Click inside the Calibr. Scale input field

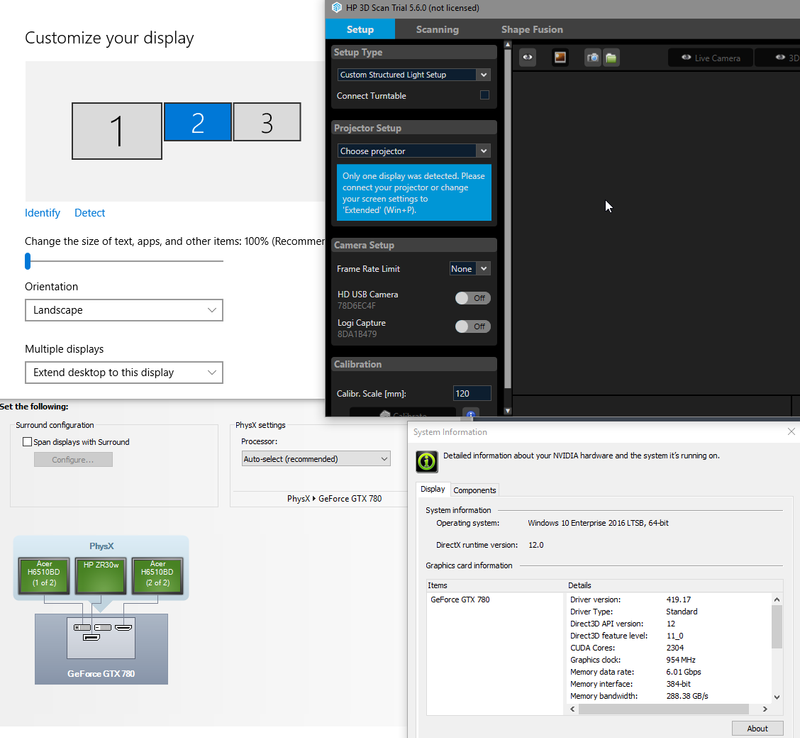(x=472, y=392)
